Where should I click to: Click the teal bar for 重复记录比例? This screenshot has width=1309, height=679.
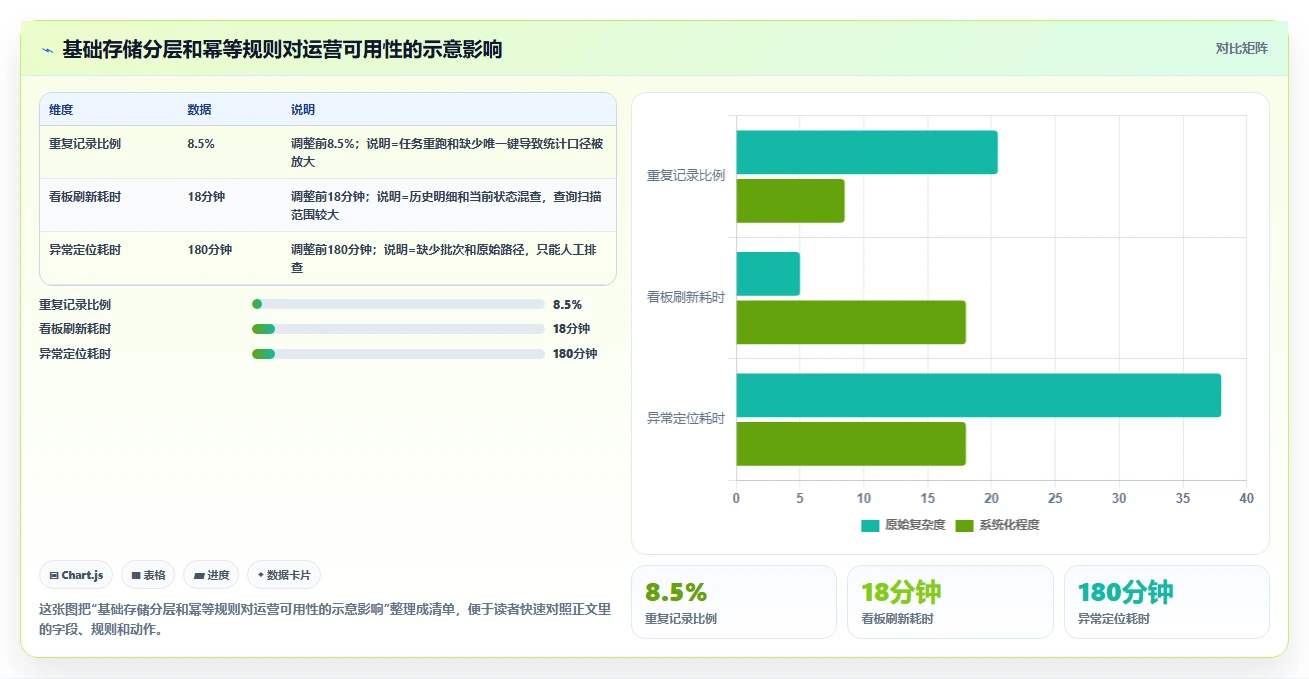867,152
